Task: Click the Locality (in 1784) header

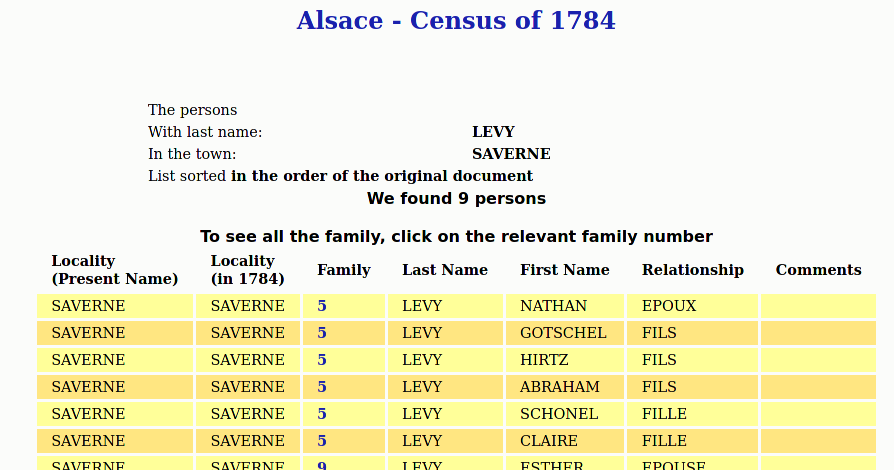Action: (x=247, y=270)
